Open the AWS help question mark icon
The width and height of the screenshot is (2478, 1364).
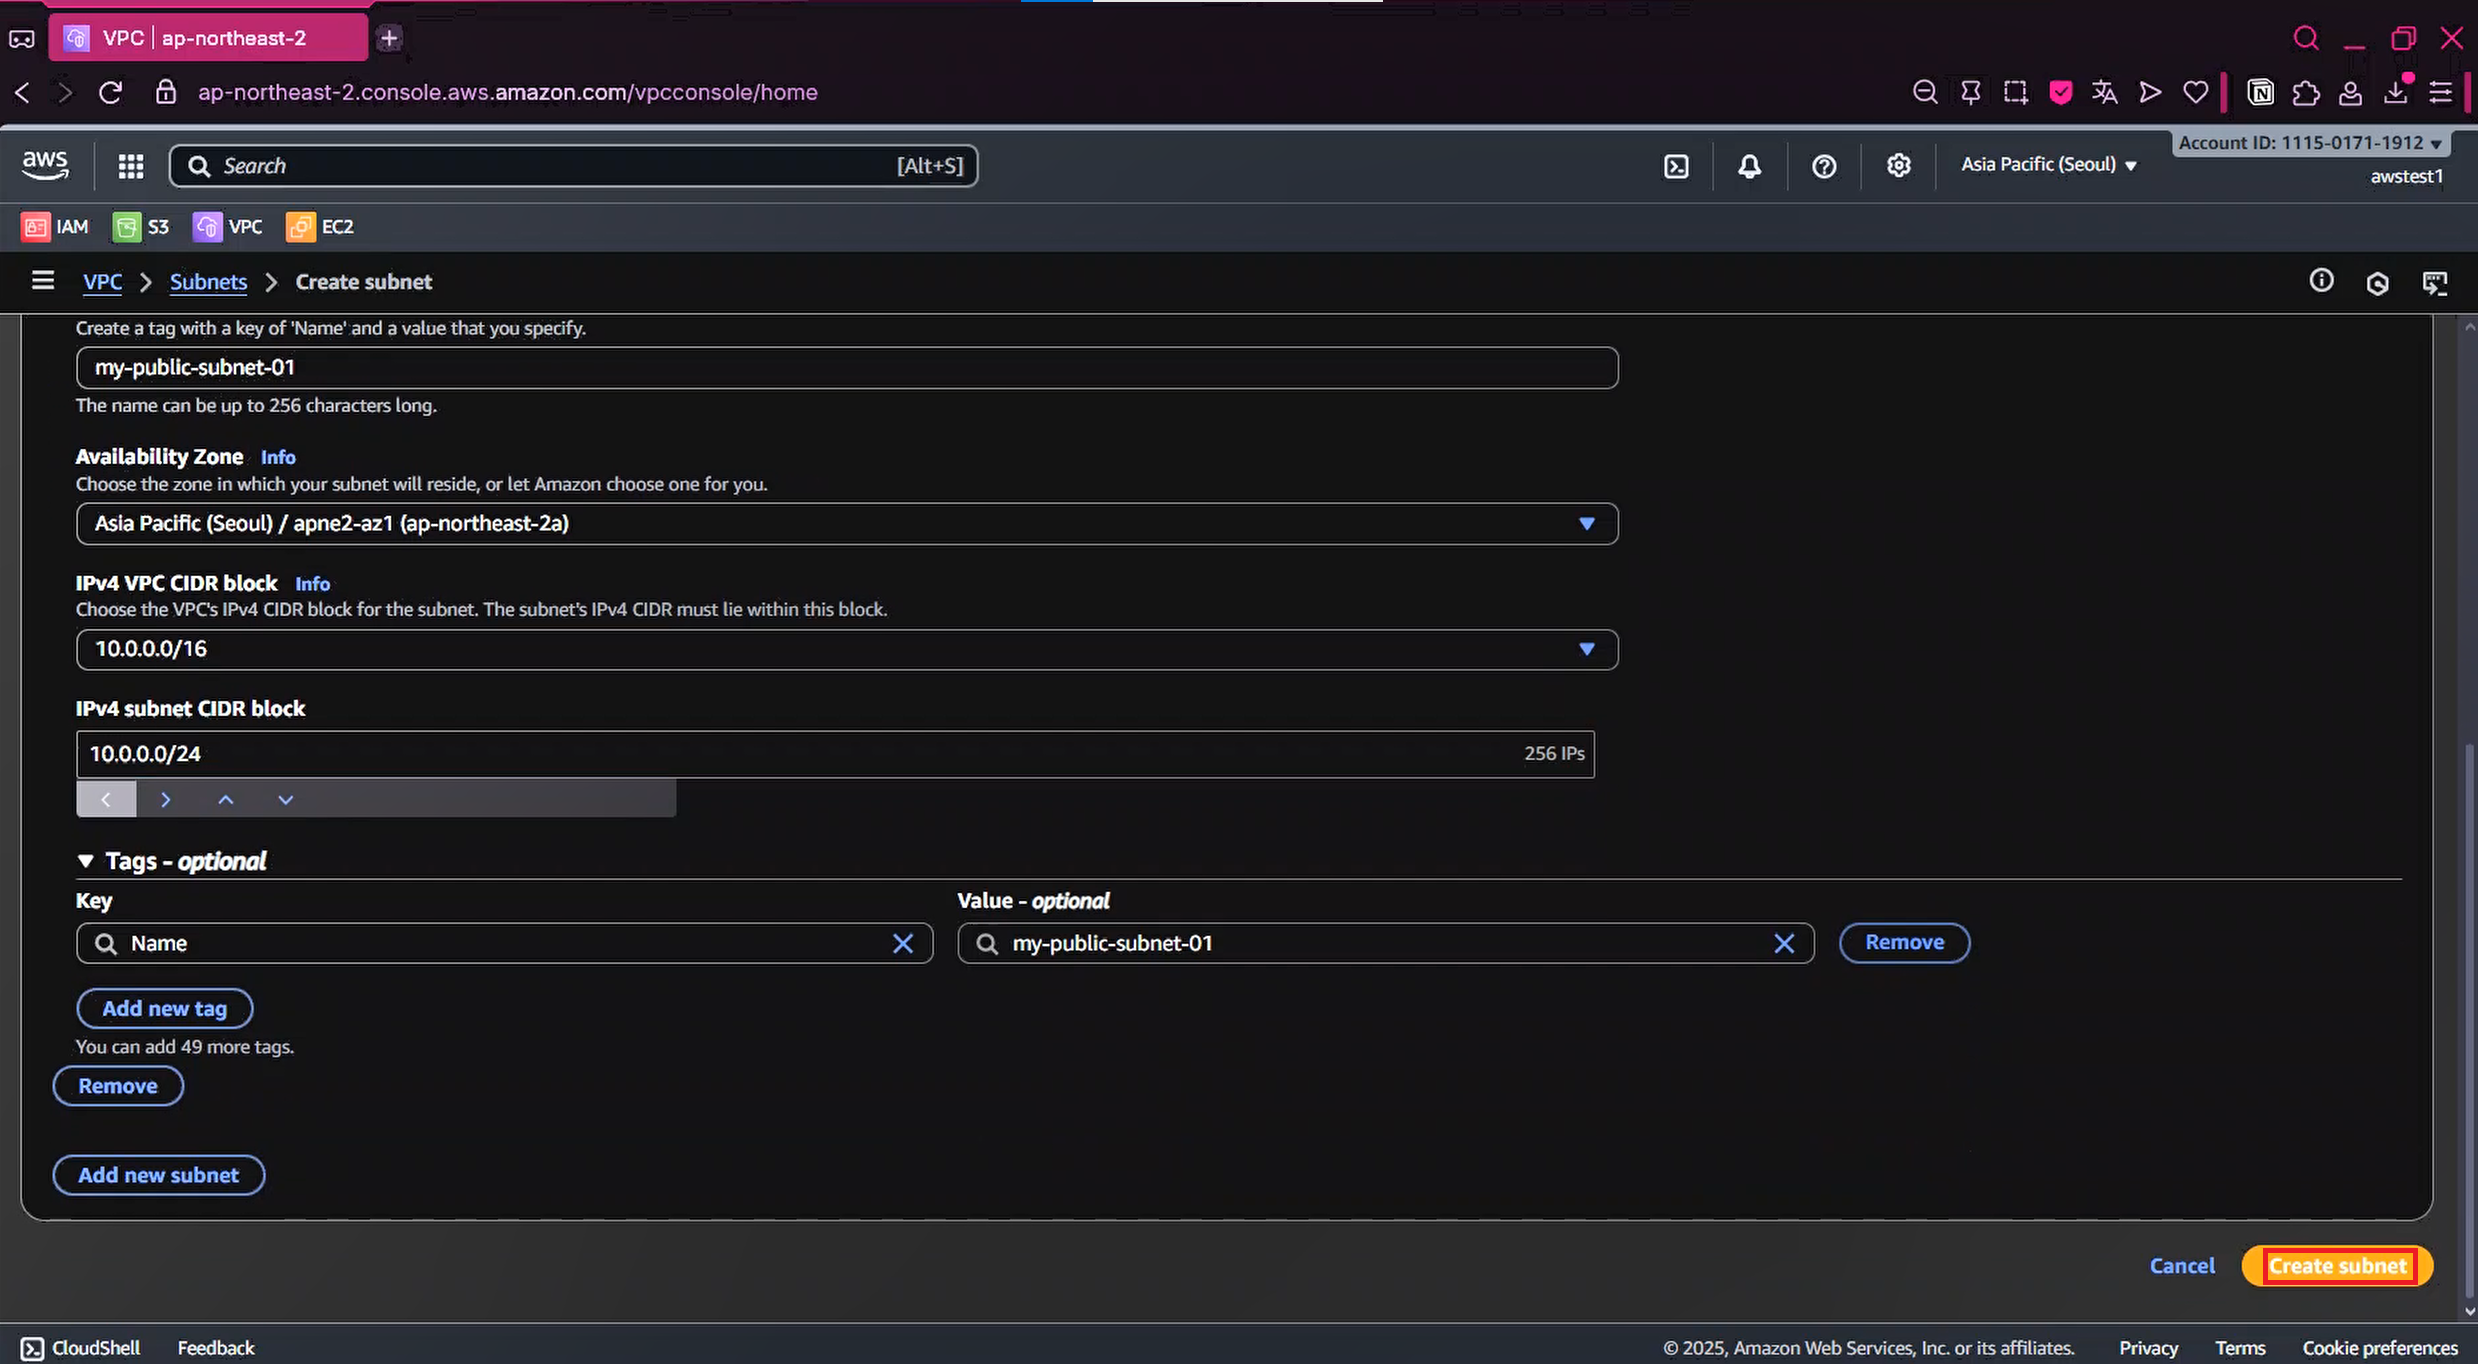pos(1824,166)
